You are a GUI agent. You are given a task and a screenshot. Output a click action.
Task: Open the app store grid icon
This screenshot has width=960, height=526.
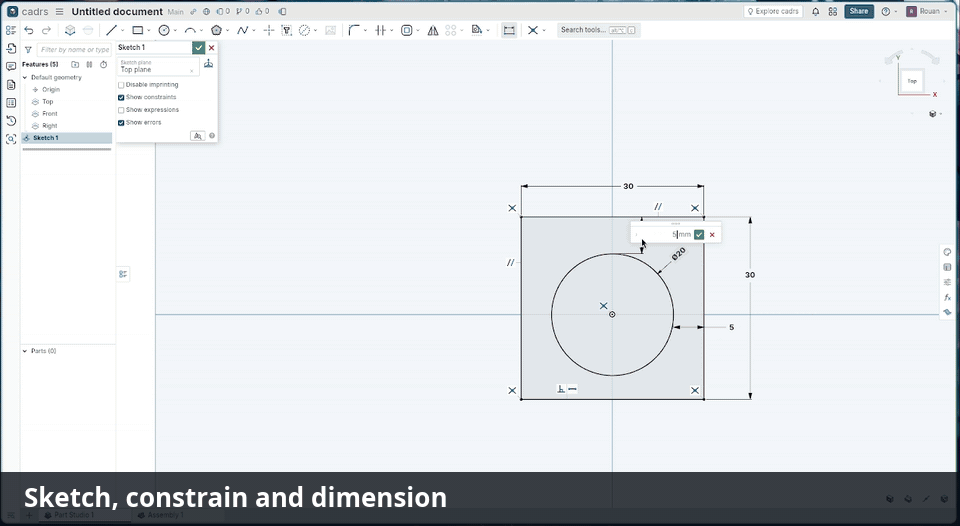coord(833,12)
